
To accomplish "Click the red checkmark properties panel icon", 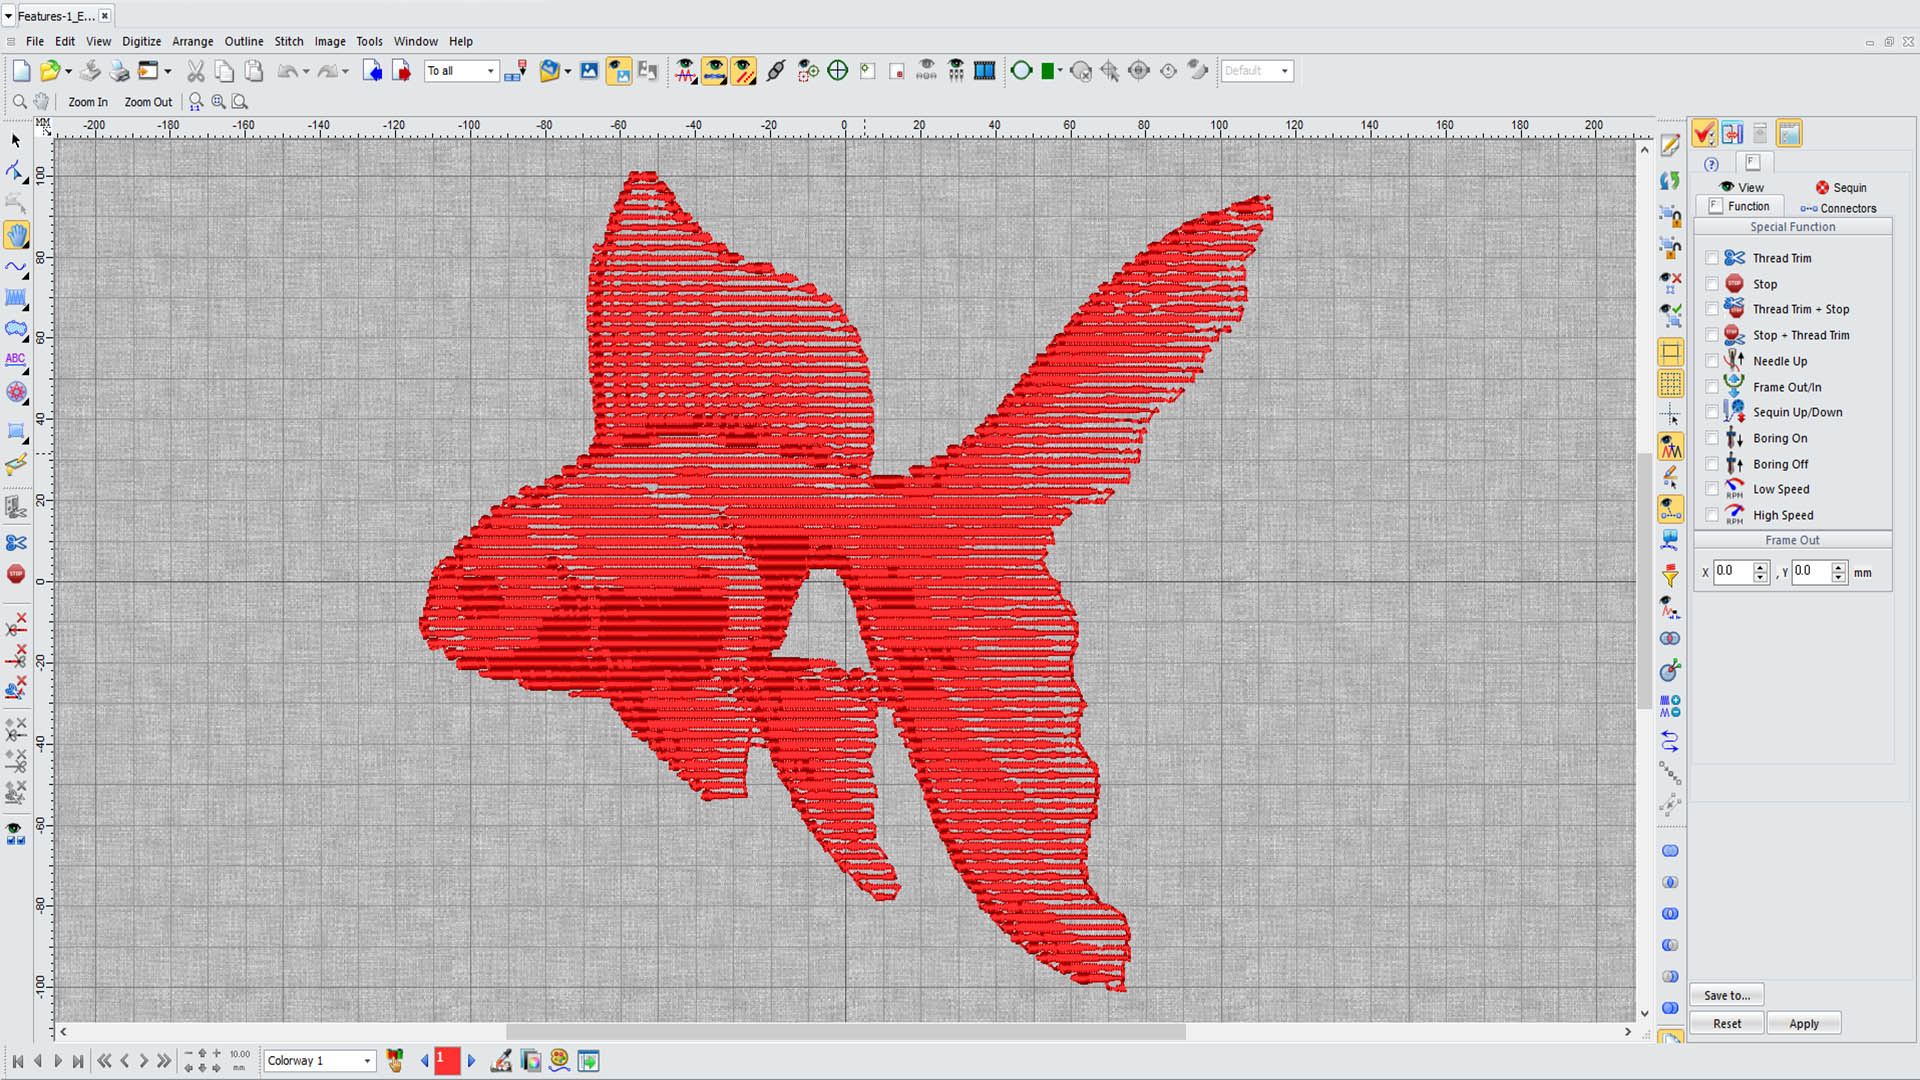I will (1704, 133).
